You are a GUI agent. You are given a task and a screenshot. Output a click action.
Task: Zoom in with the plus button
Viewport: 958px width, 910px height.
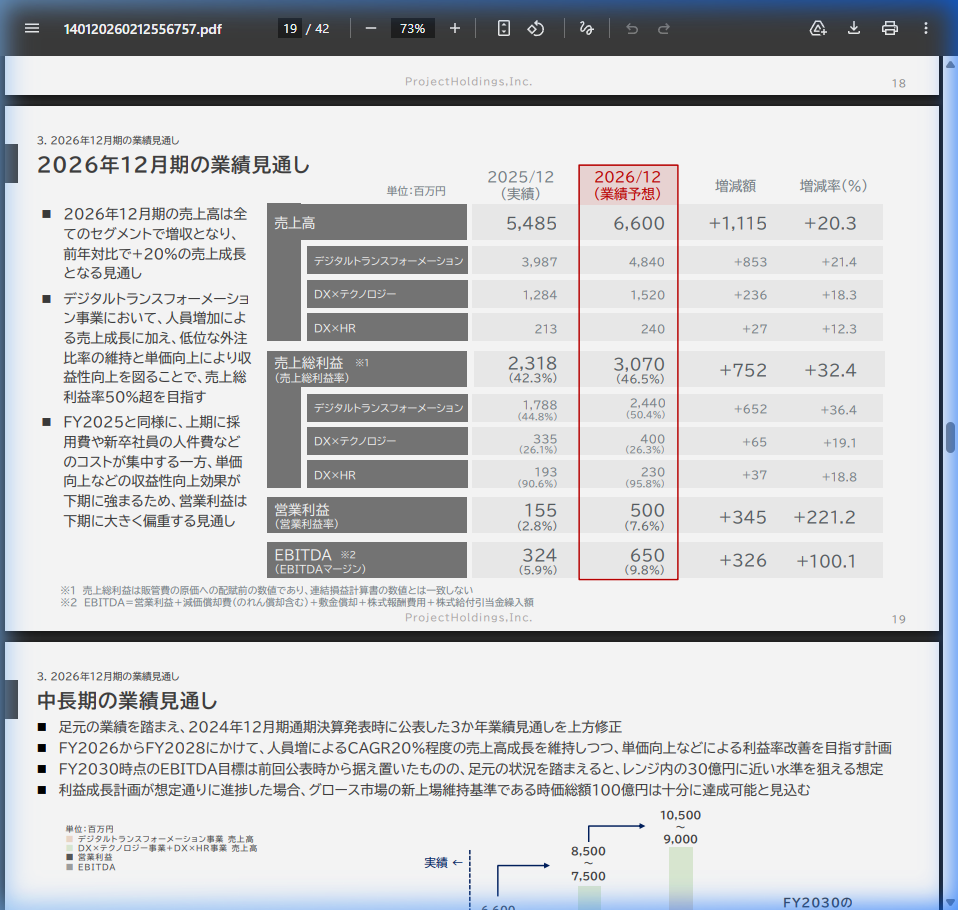(455, 28)
